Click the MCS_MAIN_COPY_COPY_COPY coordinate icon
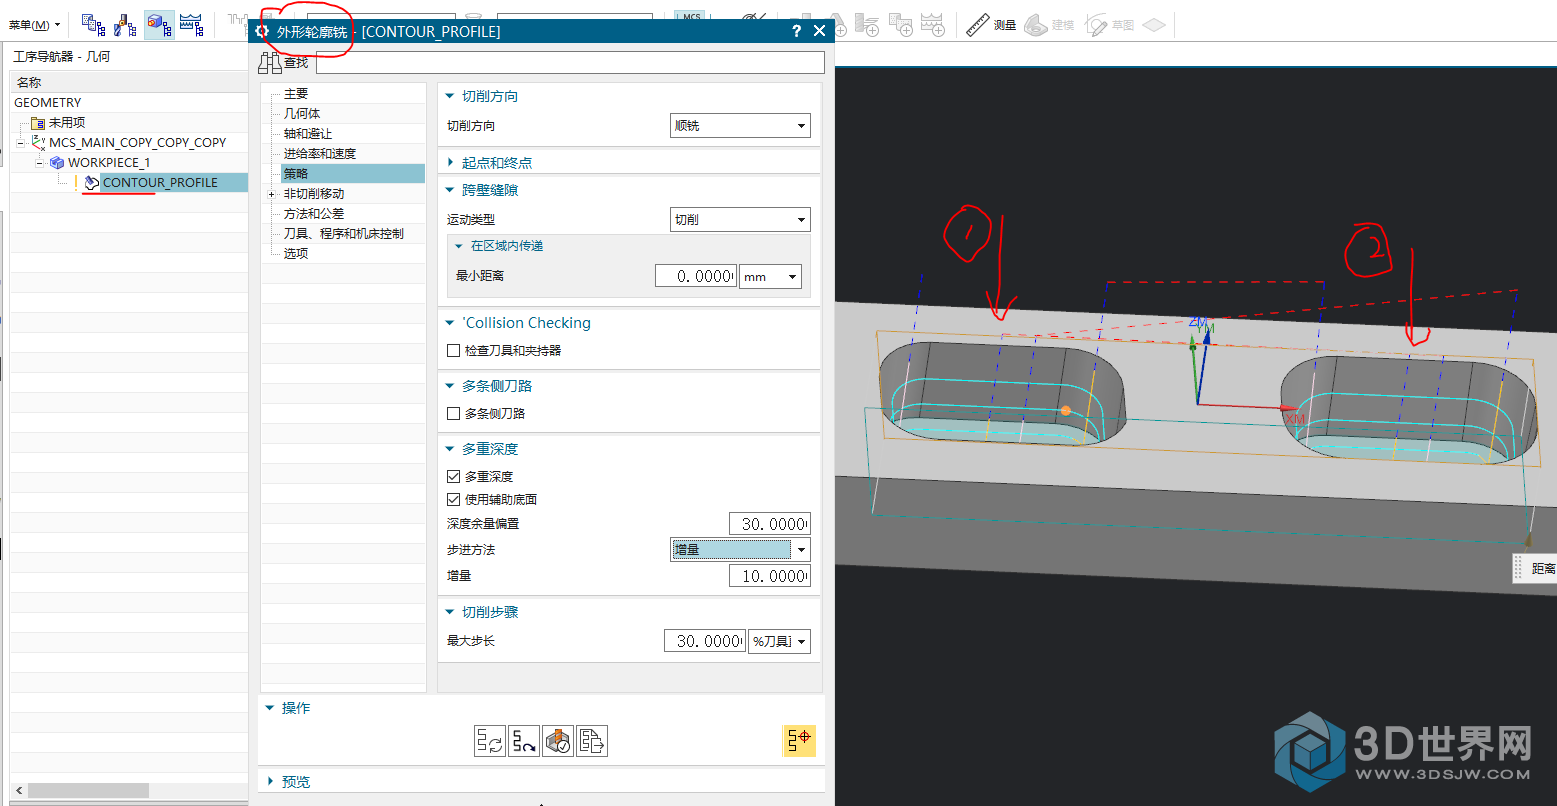 (x=38, y=143)
